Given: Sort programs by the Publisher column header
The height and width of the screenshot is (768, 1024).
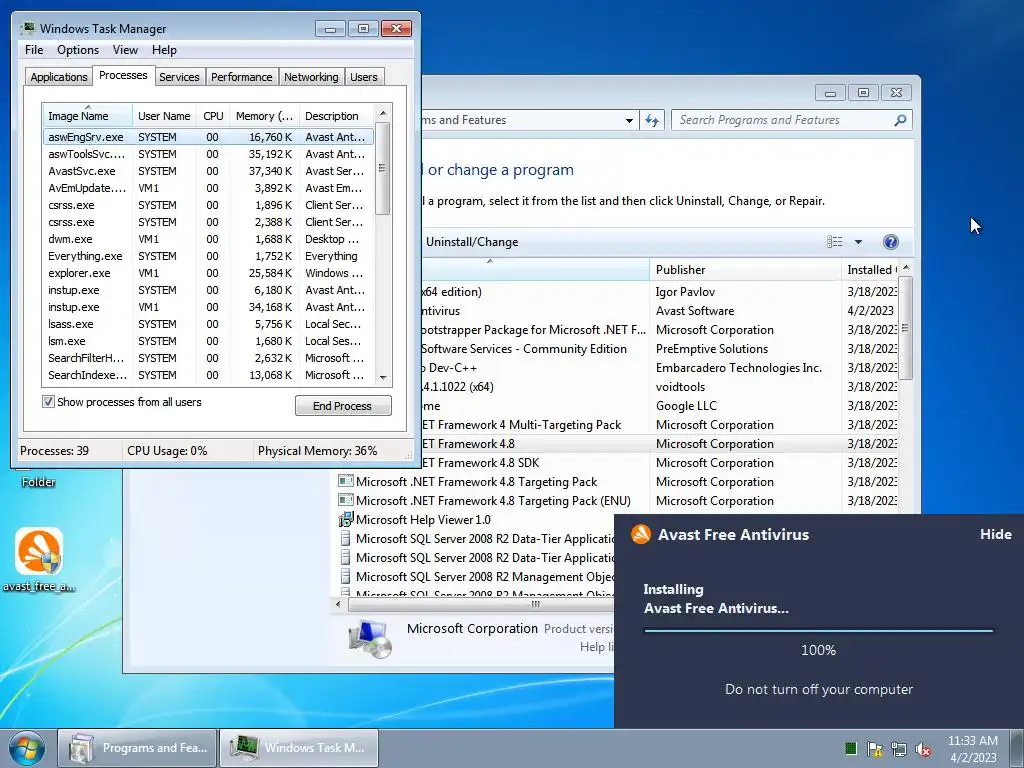Looking at the screenshot, I should (744, 270).
